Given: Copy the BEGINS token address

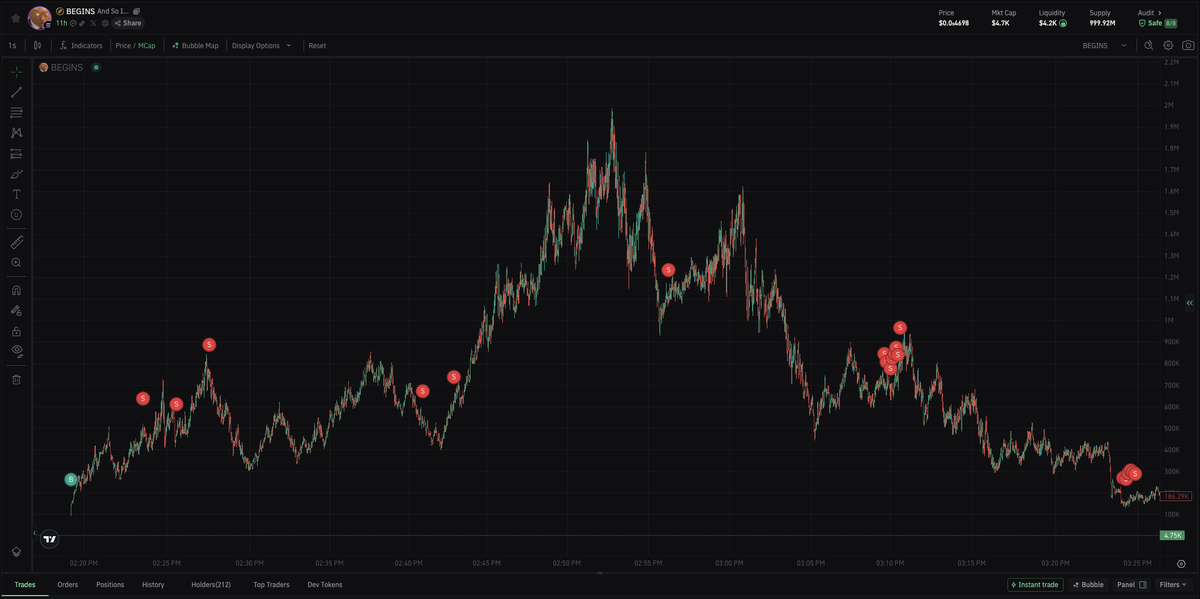Looking at the screenshot, I should [x=136, y=11].
